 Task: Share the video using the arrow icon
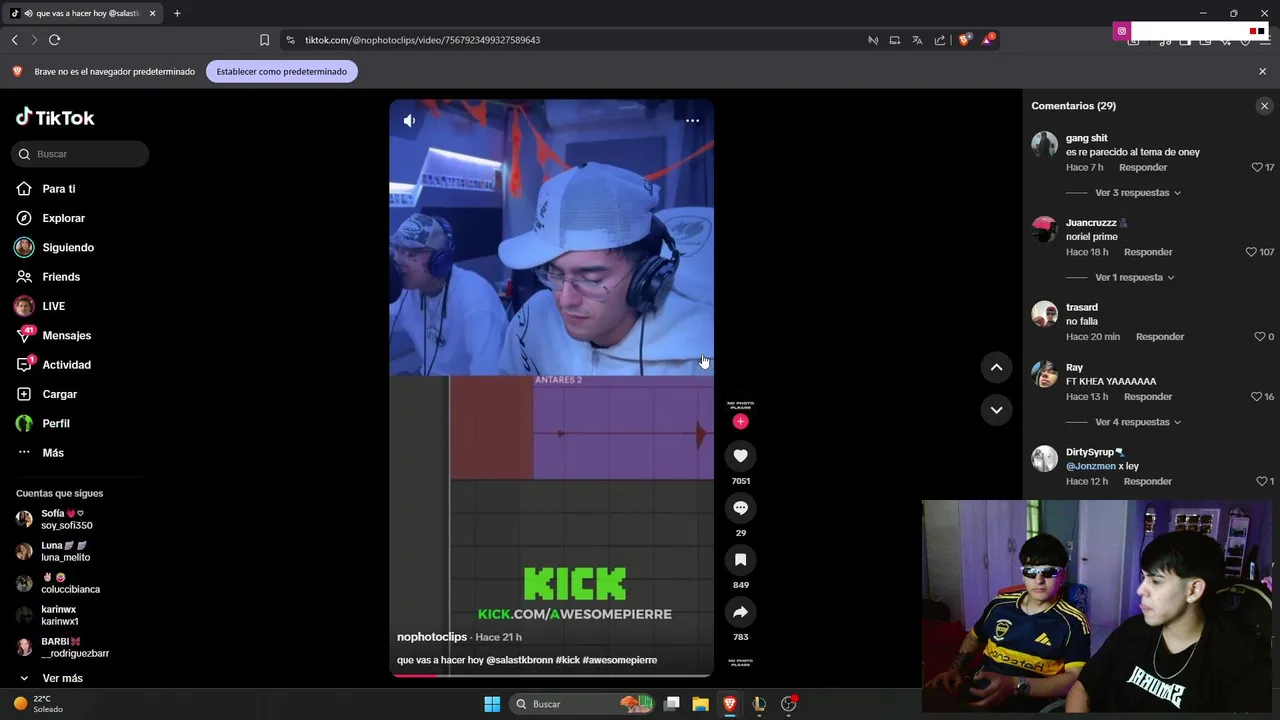pos(740,612)
